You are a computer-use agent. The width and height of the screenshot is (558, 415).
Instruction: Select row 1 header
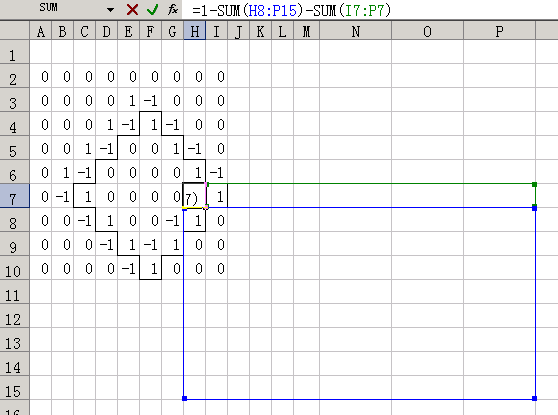point(14,52)
